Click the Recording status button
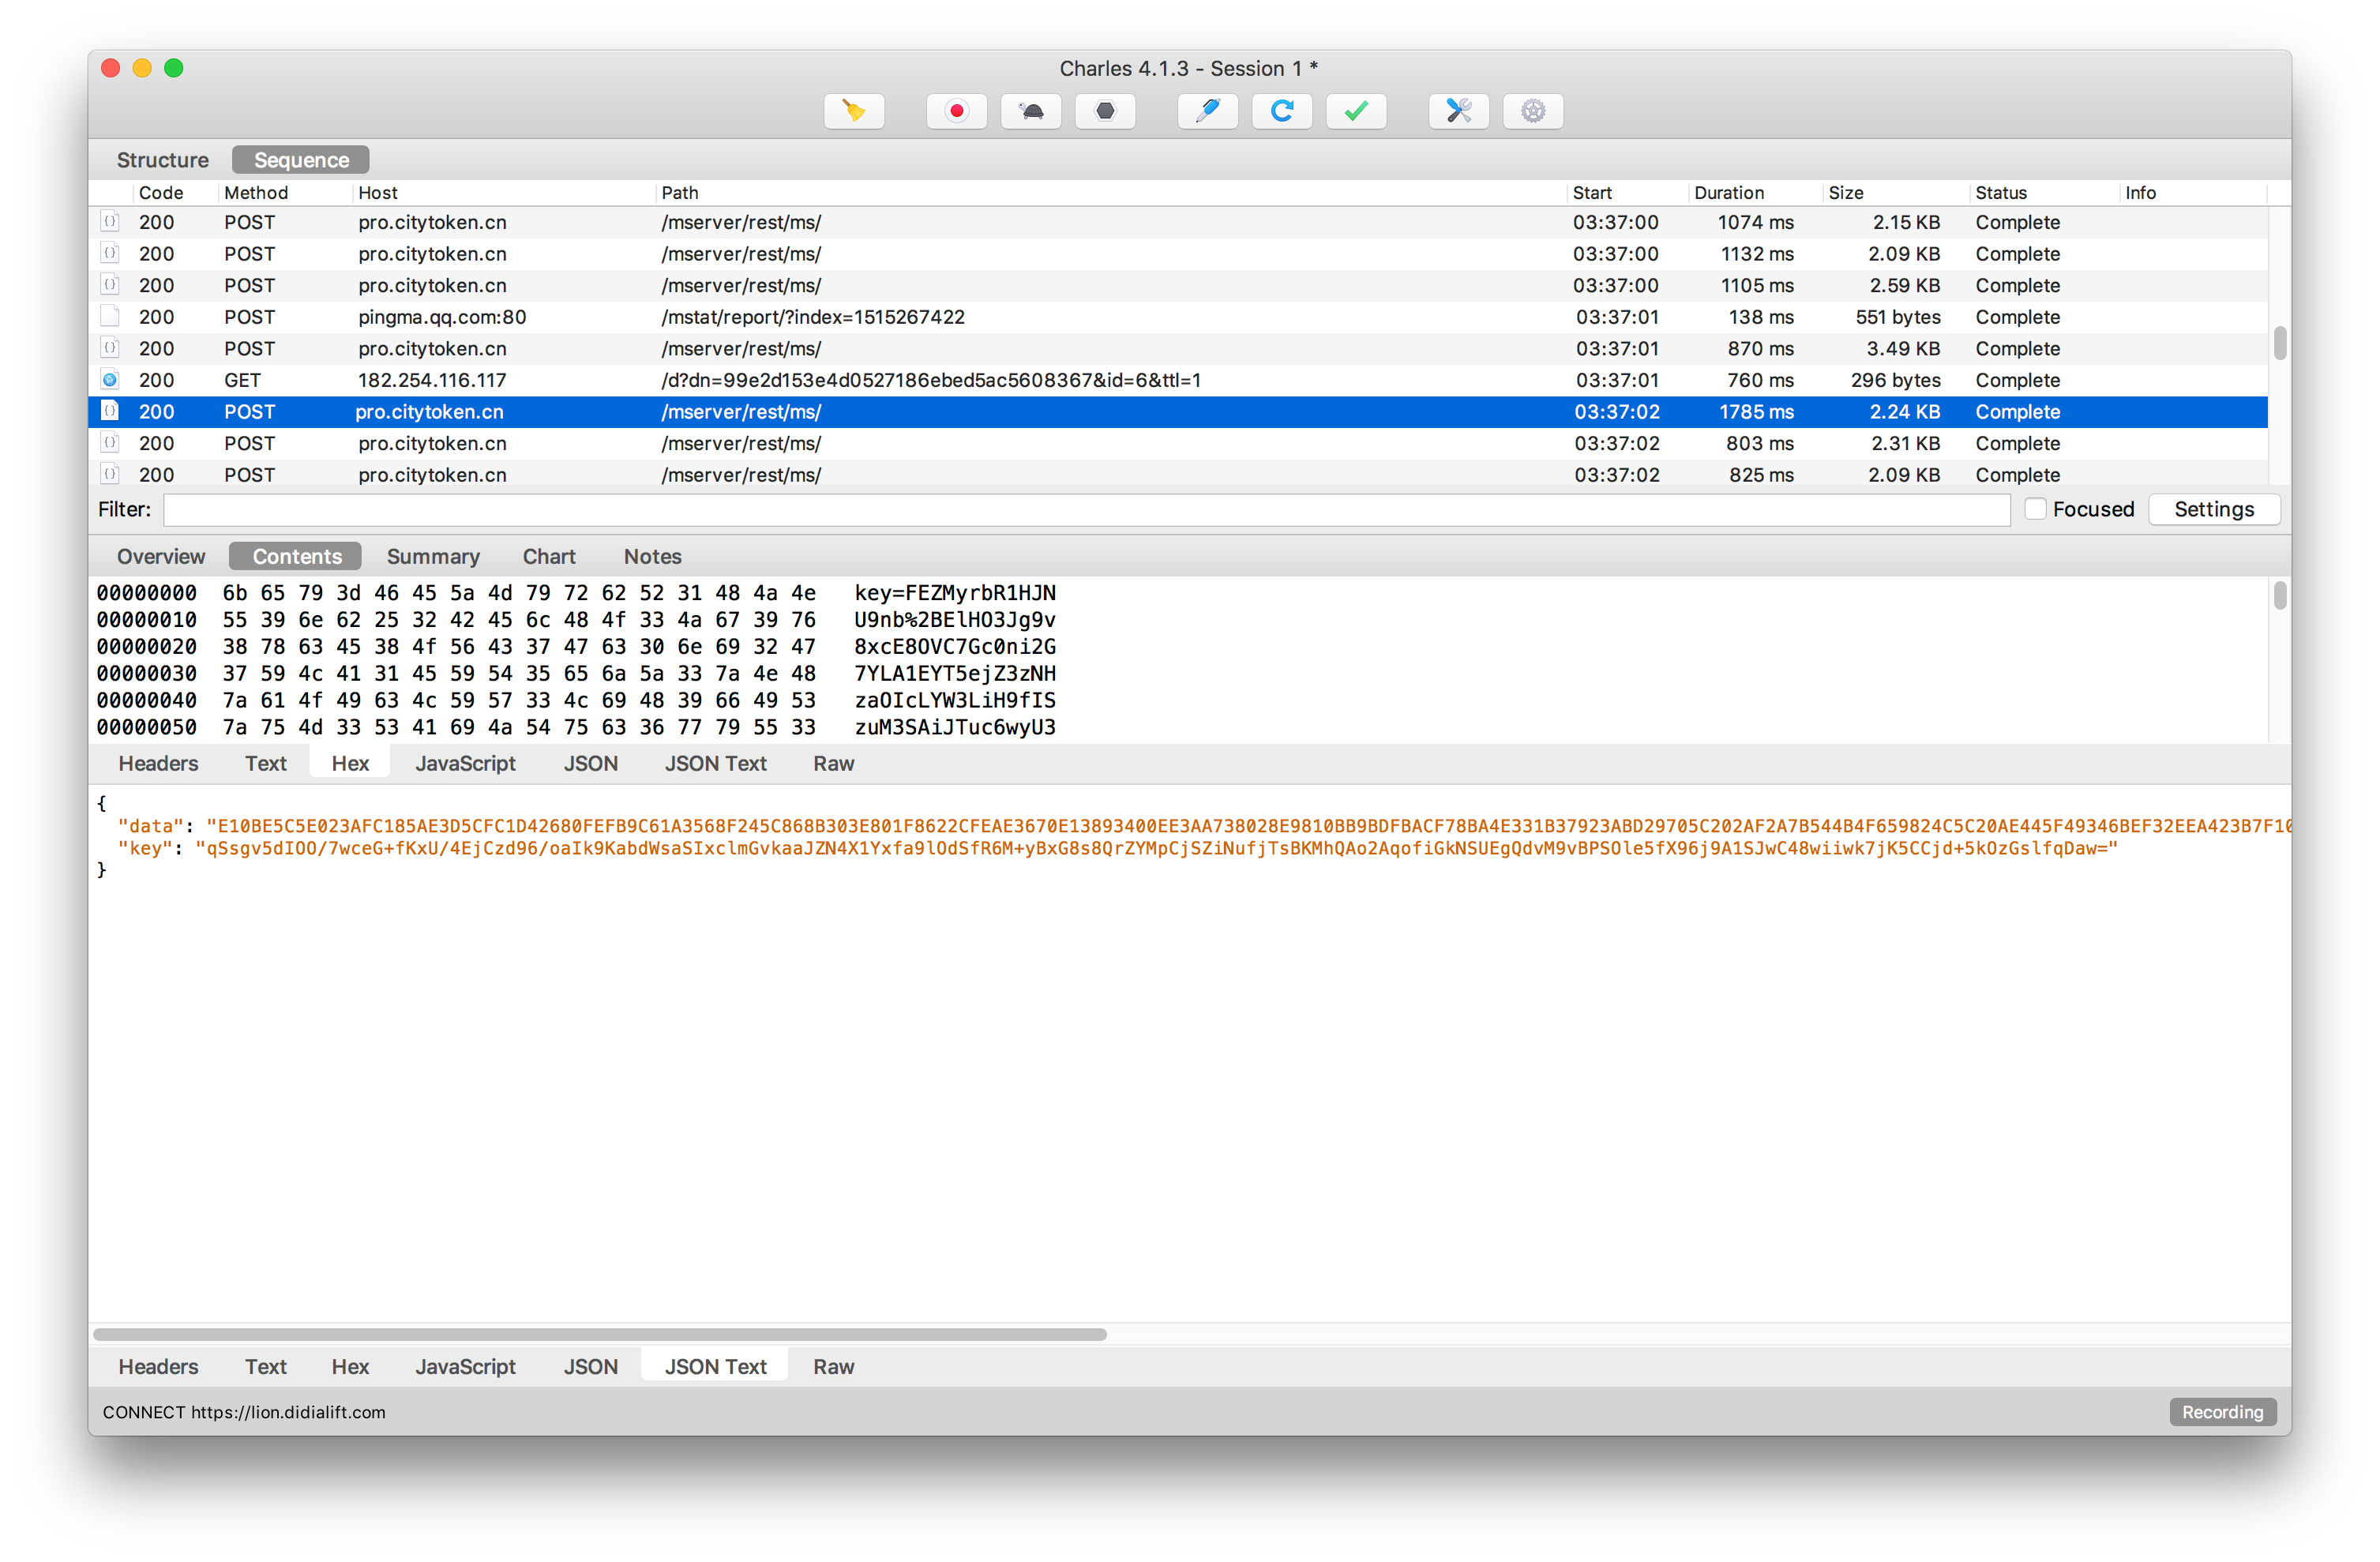Viewport: 2380px width, 1562px height. point(2222,1412)
